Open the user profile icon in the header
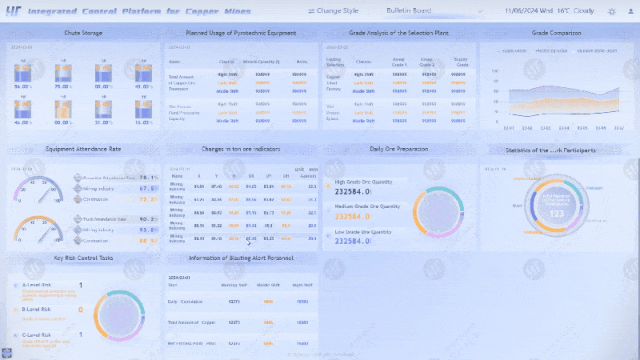The height and width of the screenshot is (360, 640). pyautogui.click(x=631, y=11)
